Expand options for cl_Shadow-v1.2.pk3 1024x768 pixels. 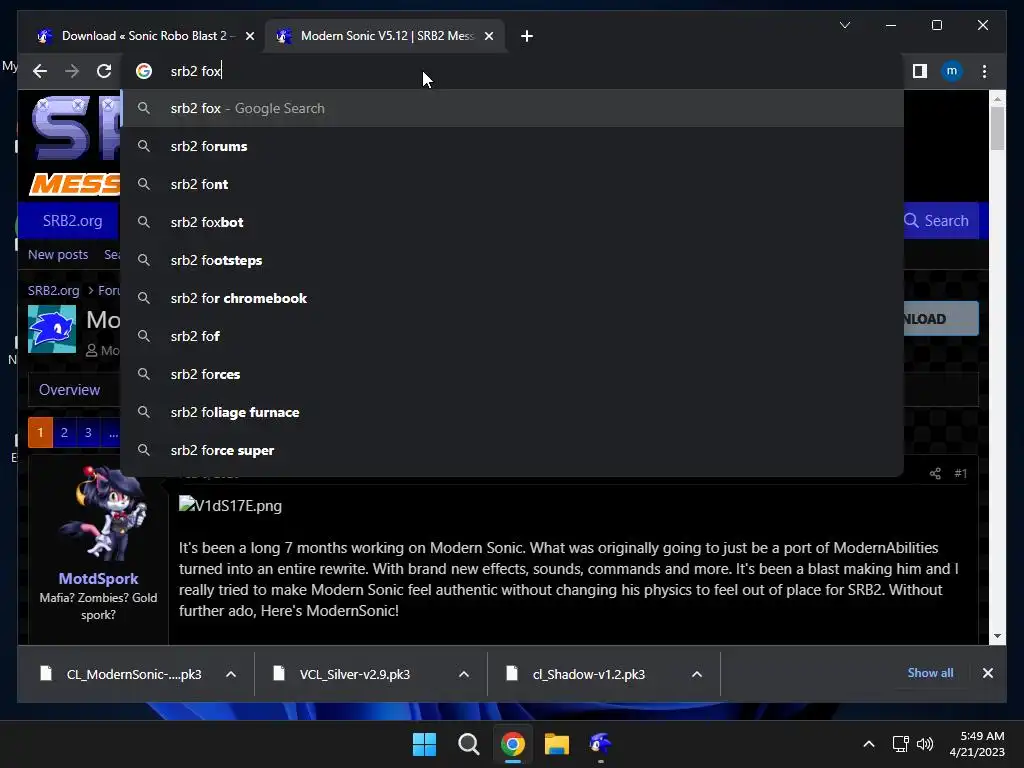click(697, 675)
